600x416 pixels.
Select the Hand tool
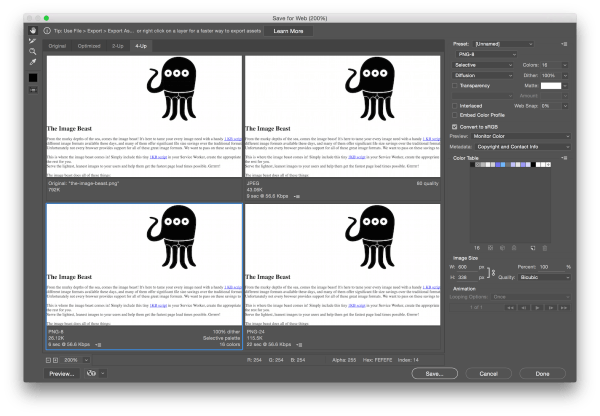click(x=32, y=32)
